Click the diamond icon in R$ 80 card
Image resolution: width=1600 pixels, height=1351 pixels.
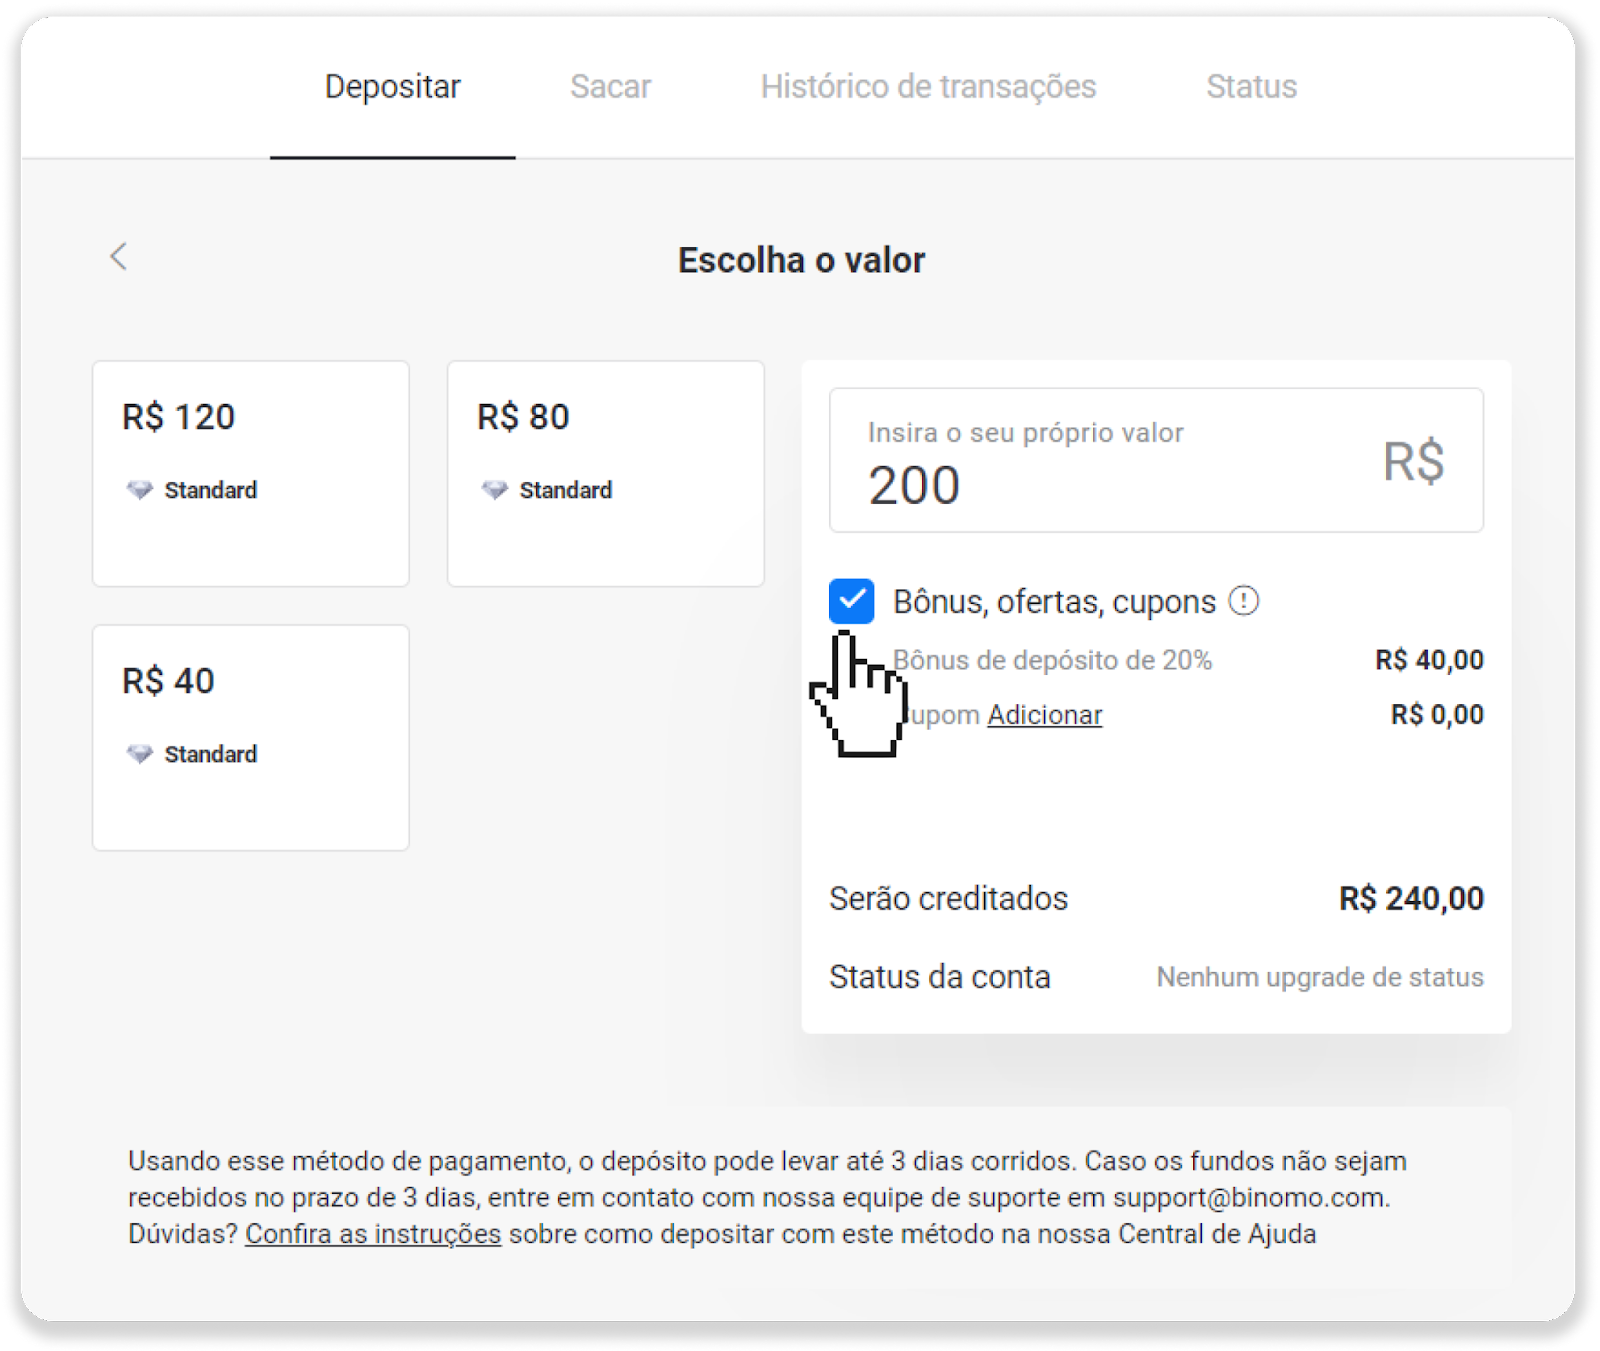coord(494,490)
